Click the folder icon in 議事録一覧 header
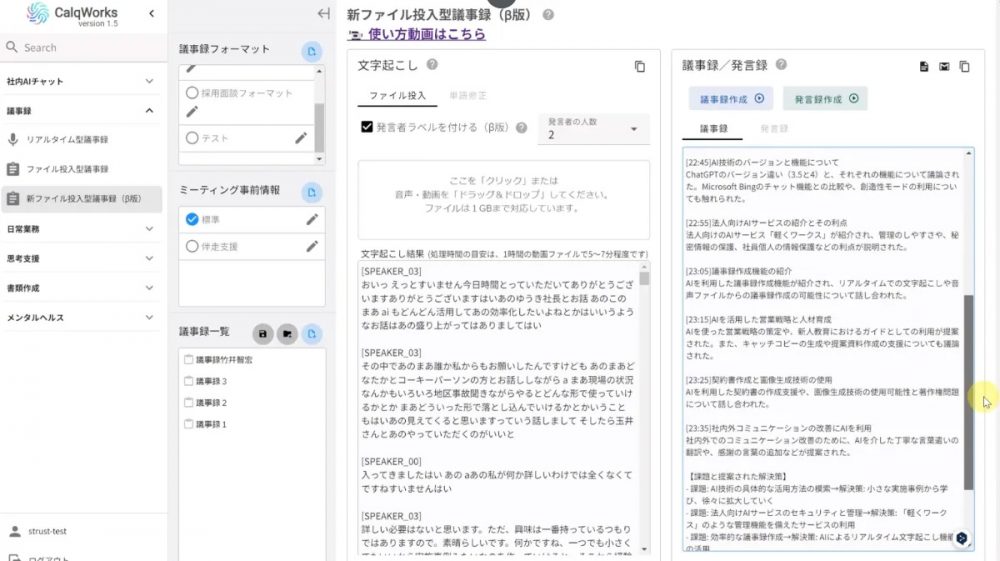This screenshot has width=1000, height=561. [287, 334]
